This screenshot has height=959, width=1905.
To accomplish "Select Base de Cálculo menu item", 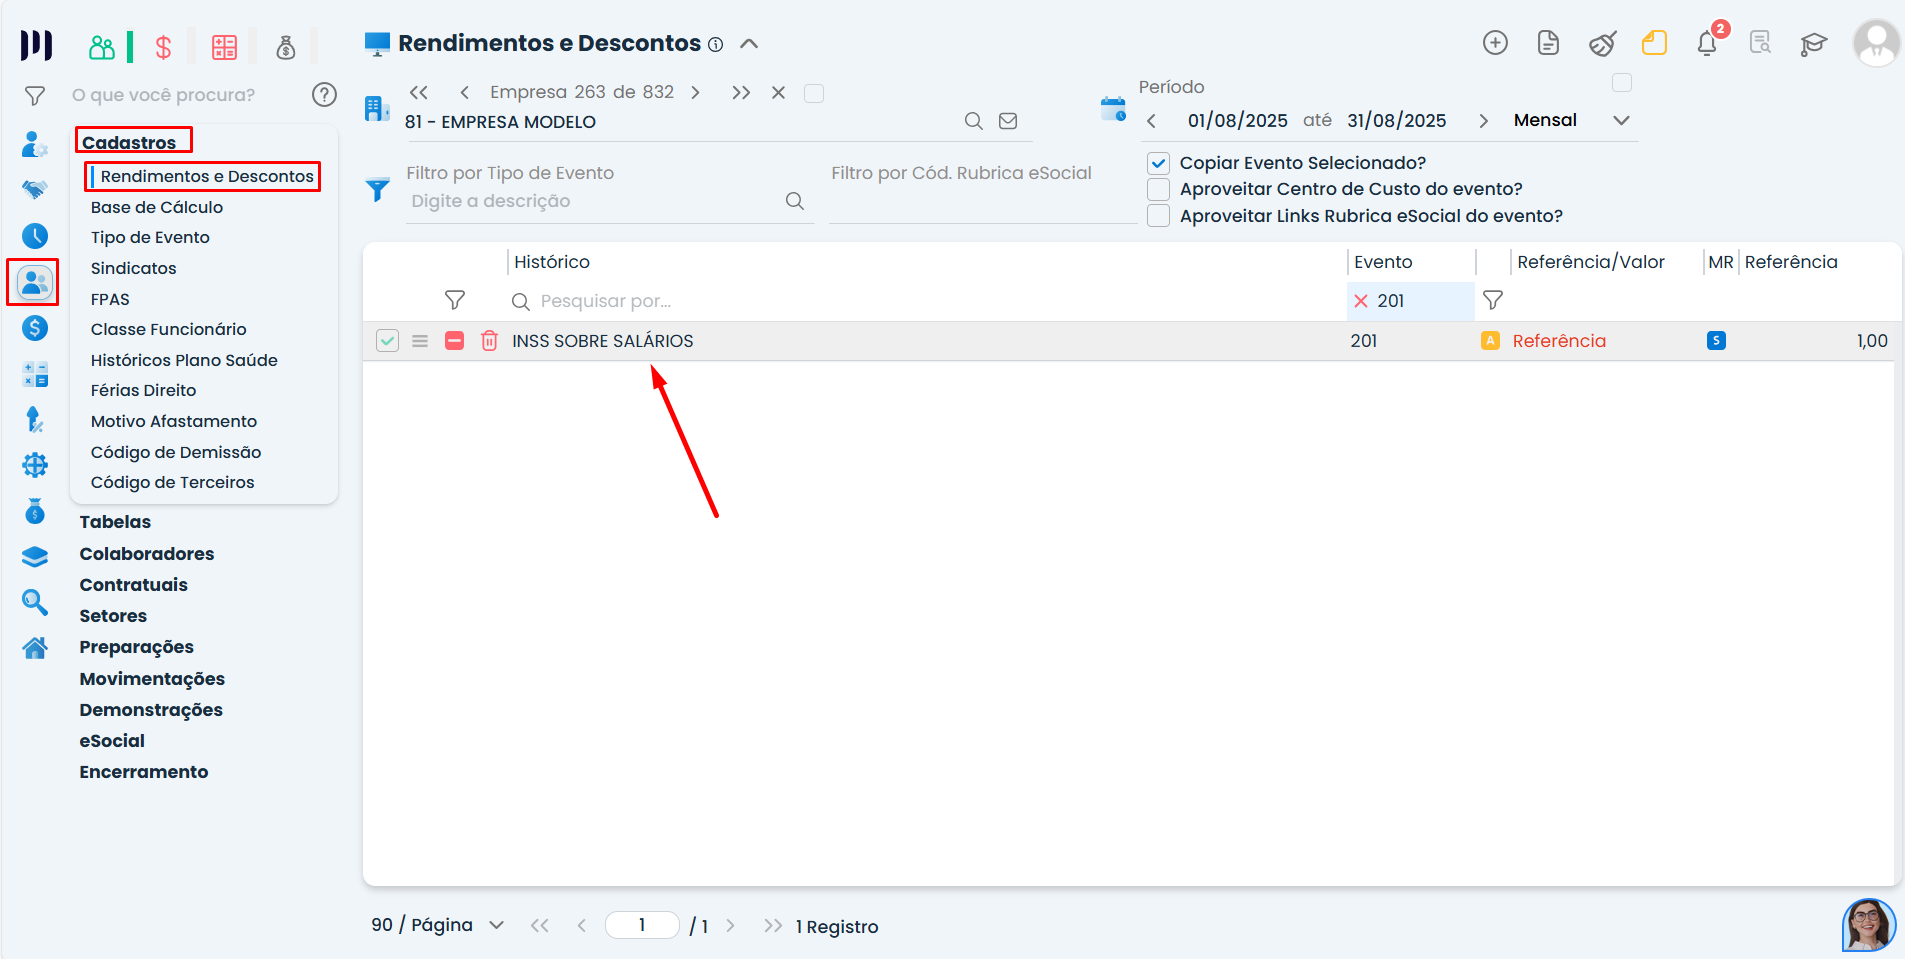I will click(157, 207).
